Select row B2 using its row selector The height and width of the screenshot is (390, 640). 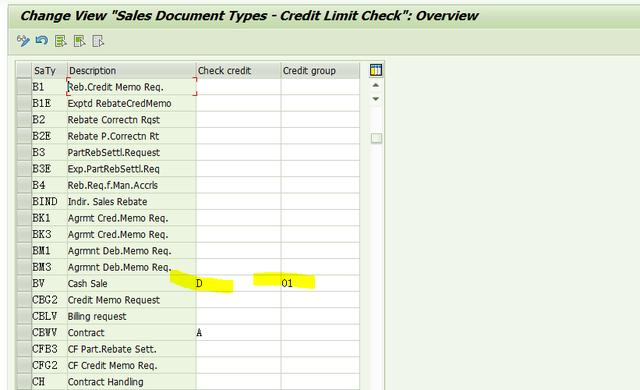pos(24,120)
